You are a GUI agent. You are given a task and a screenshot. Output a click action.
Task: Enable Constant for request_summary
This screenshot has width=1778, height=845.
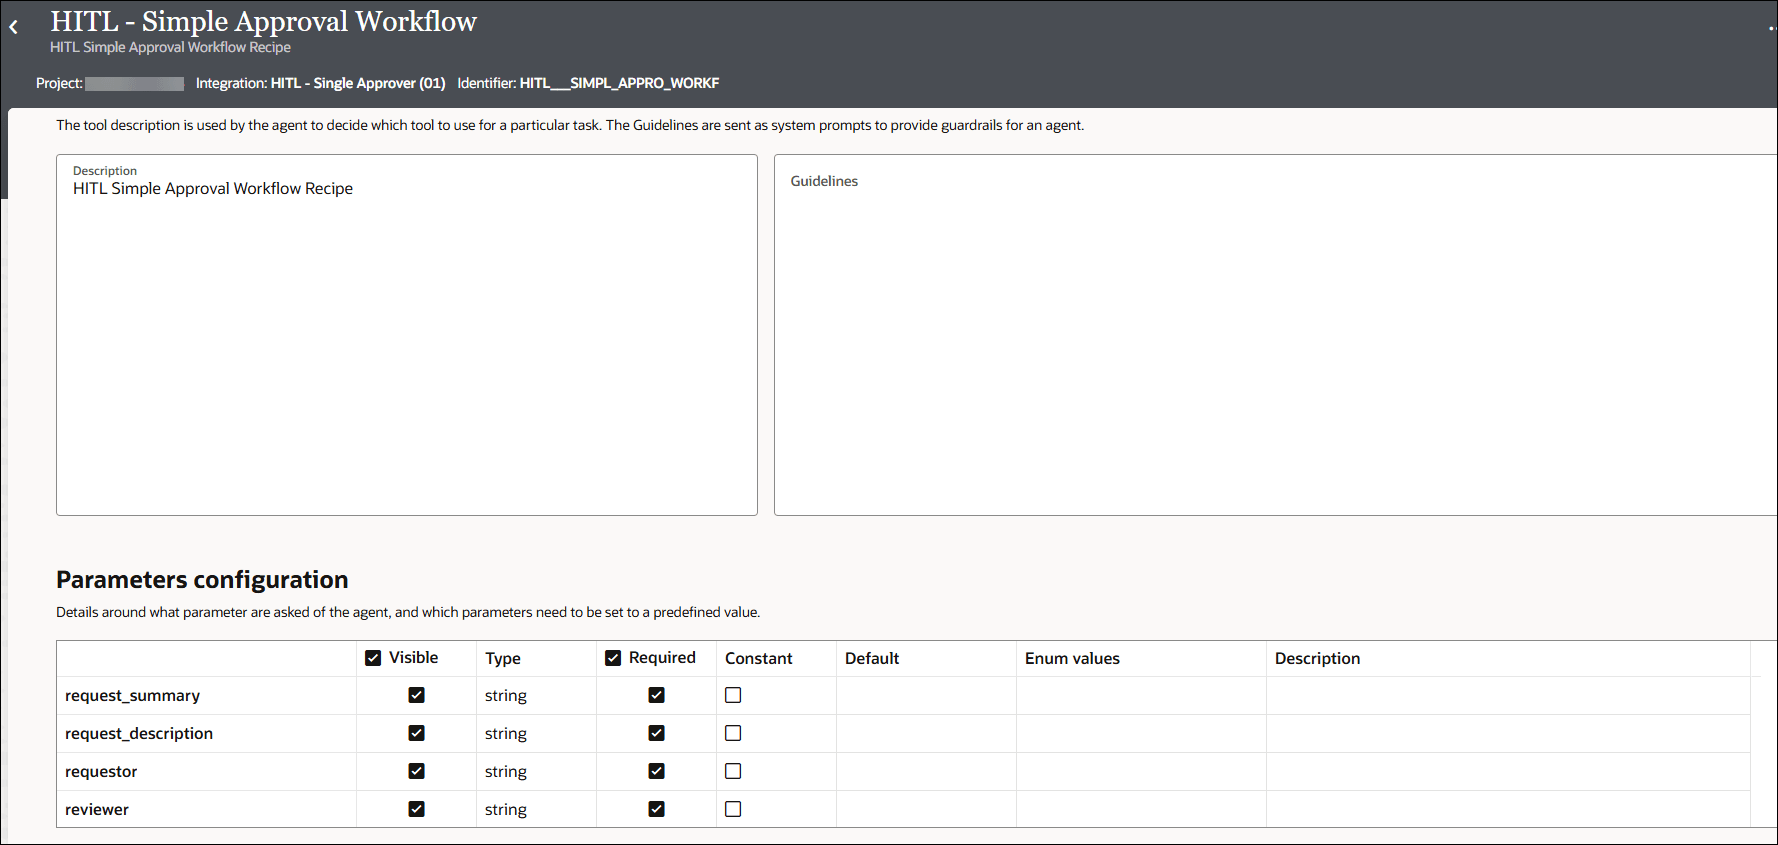point(733,695)
